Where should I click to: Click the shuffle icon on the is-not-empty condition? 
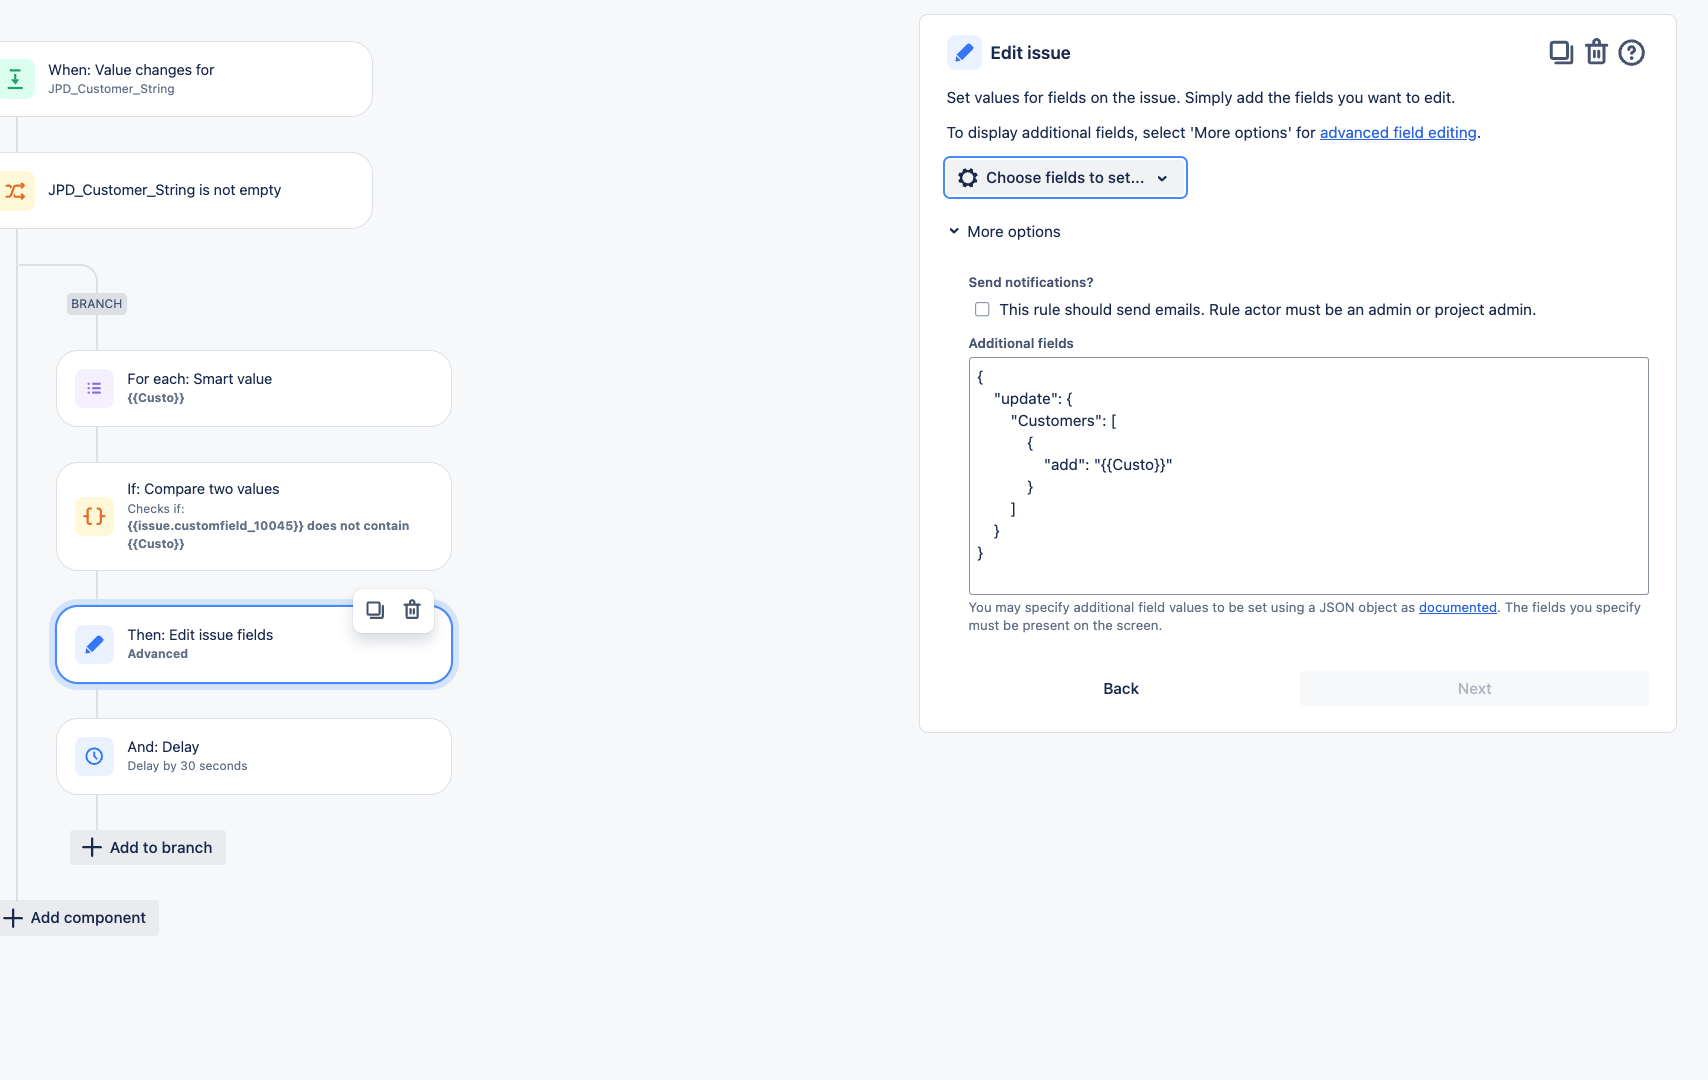pyautogui.click(x=17, y=190)
